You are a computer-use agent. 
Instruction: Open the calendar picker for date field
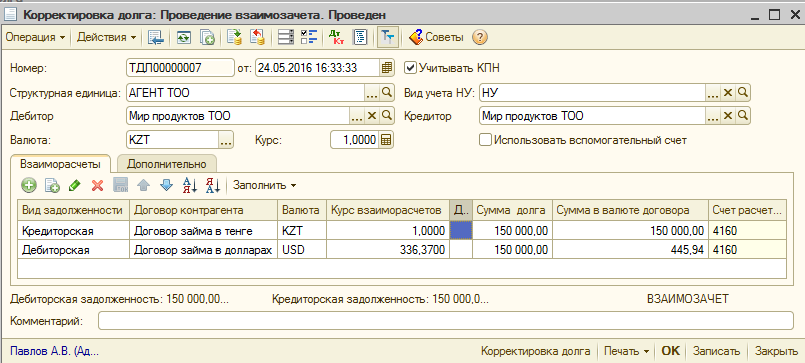point(387,68)
